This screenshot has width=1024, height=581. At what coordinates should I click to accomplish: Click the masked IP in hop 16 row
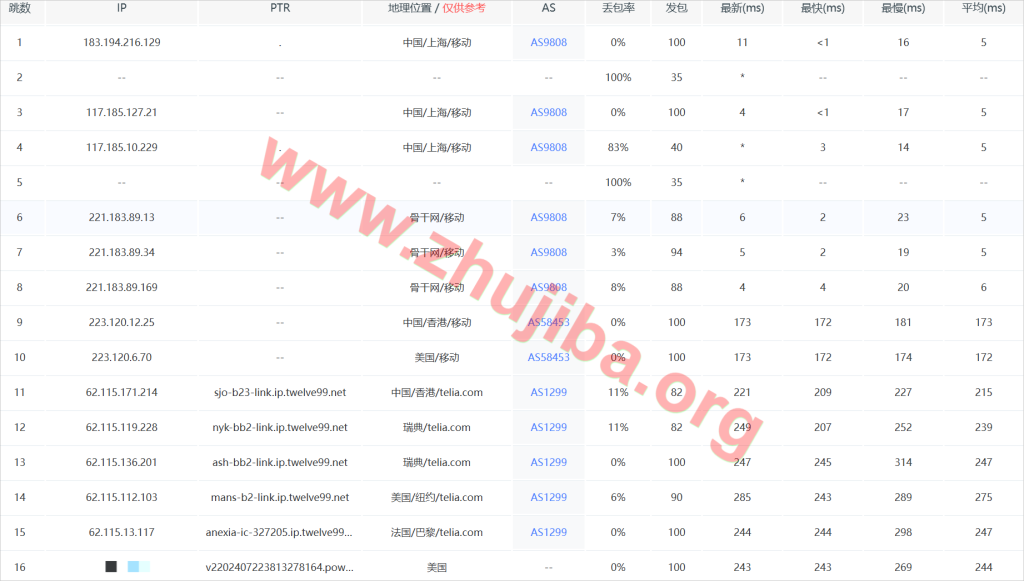coord(126,567)
